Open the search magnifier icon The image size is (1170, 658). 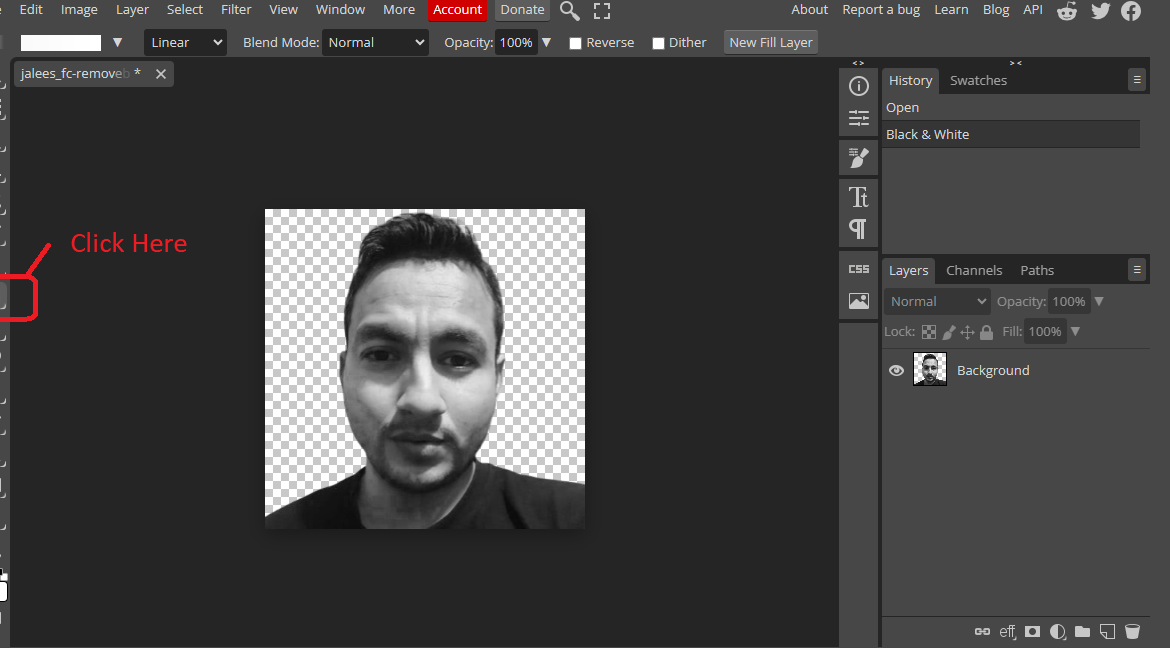pos(569,11)
